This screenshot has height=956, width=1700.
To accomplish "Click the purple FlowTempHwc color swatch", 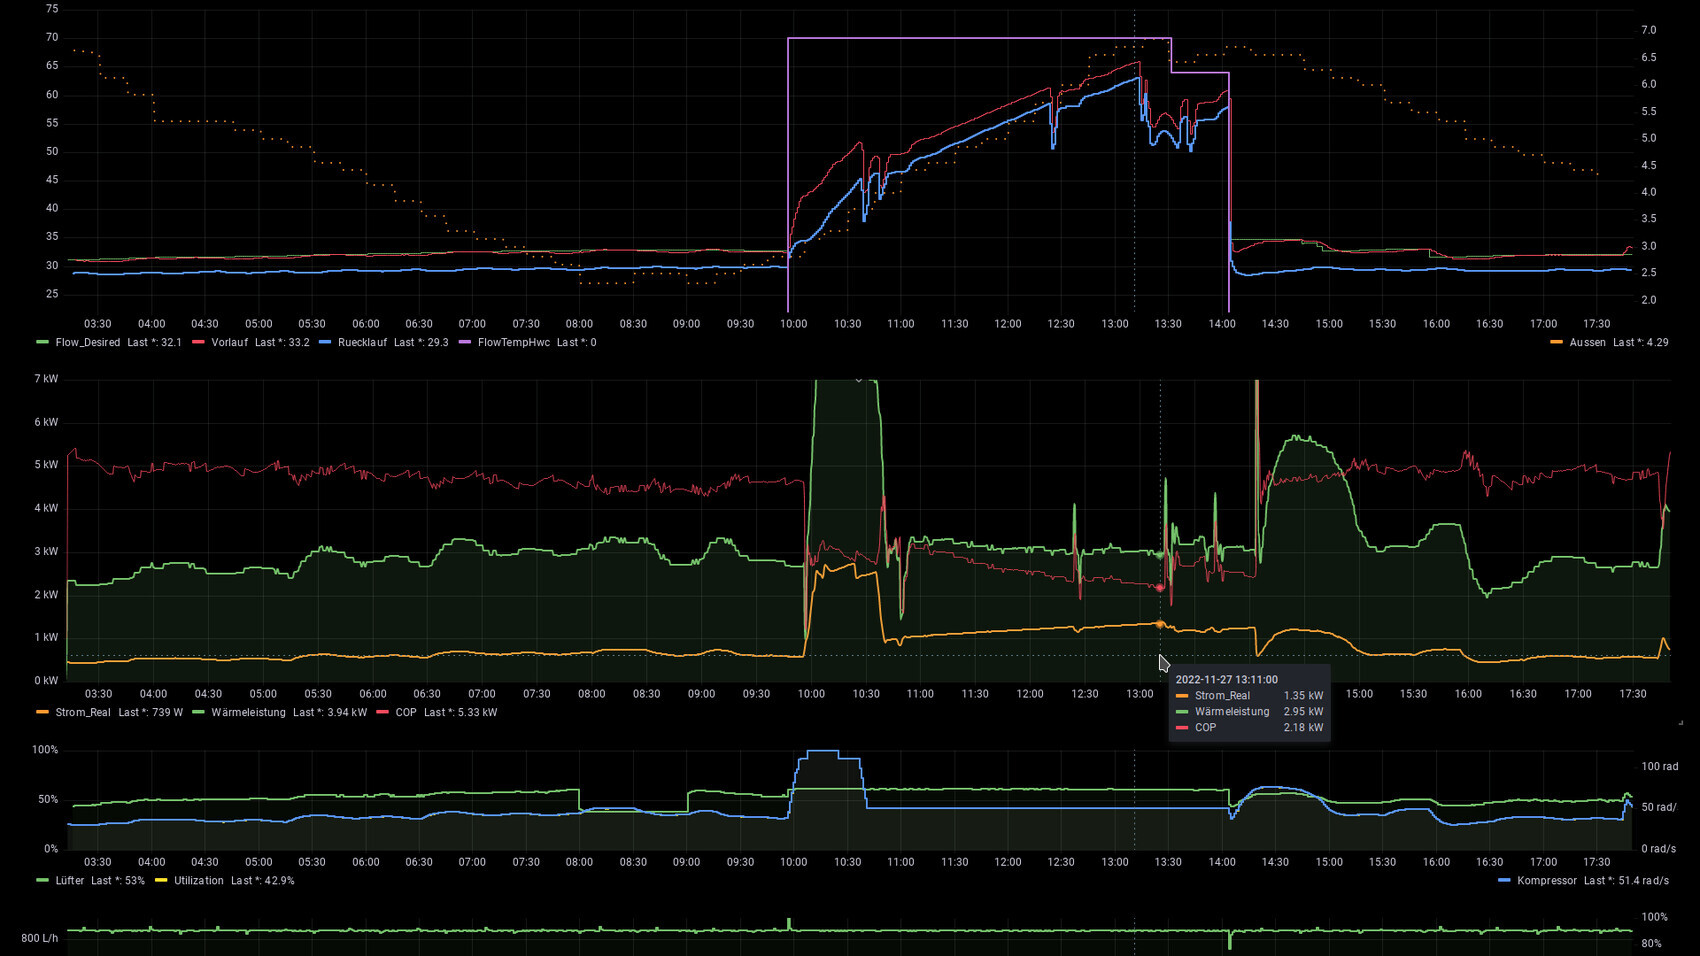I will (464, 343).
